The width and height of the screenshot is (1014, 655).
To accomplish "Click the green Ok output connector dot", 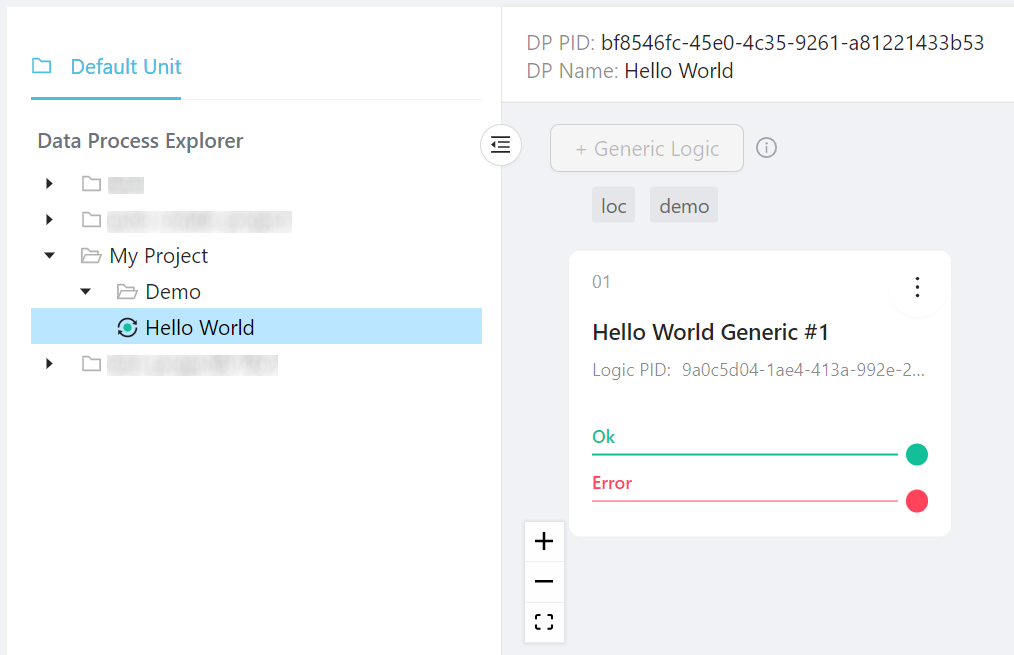I will pos(916,455).
